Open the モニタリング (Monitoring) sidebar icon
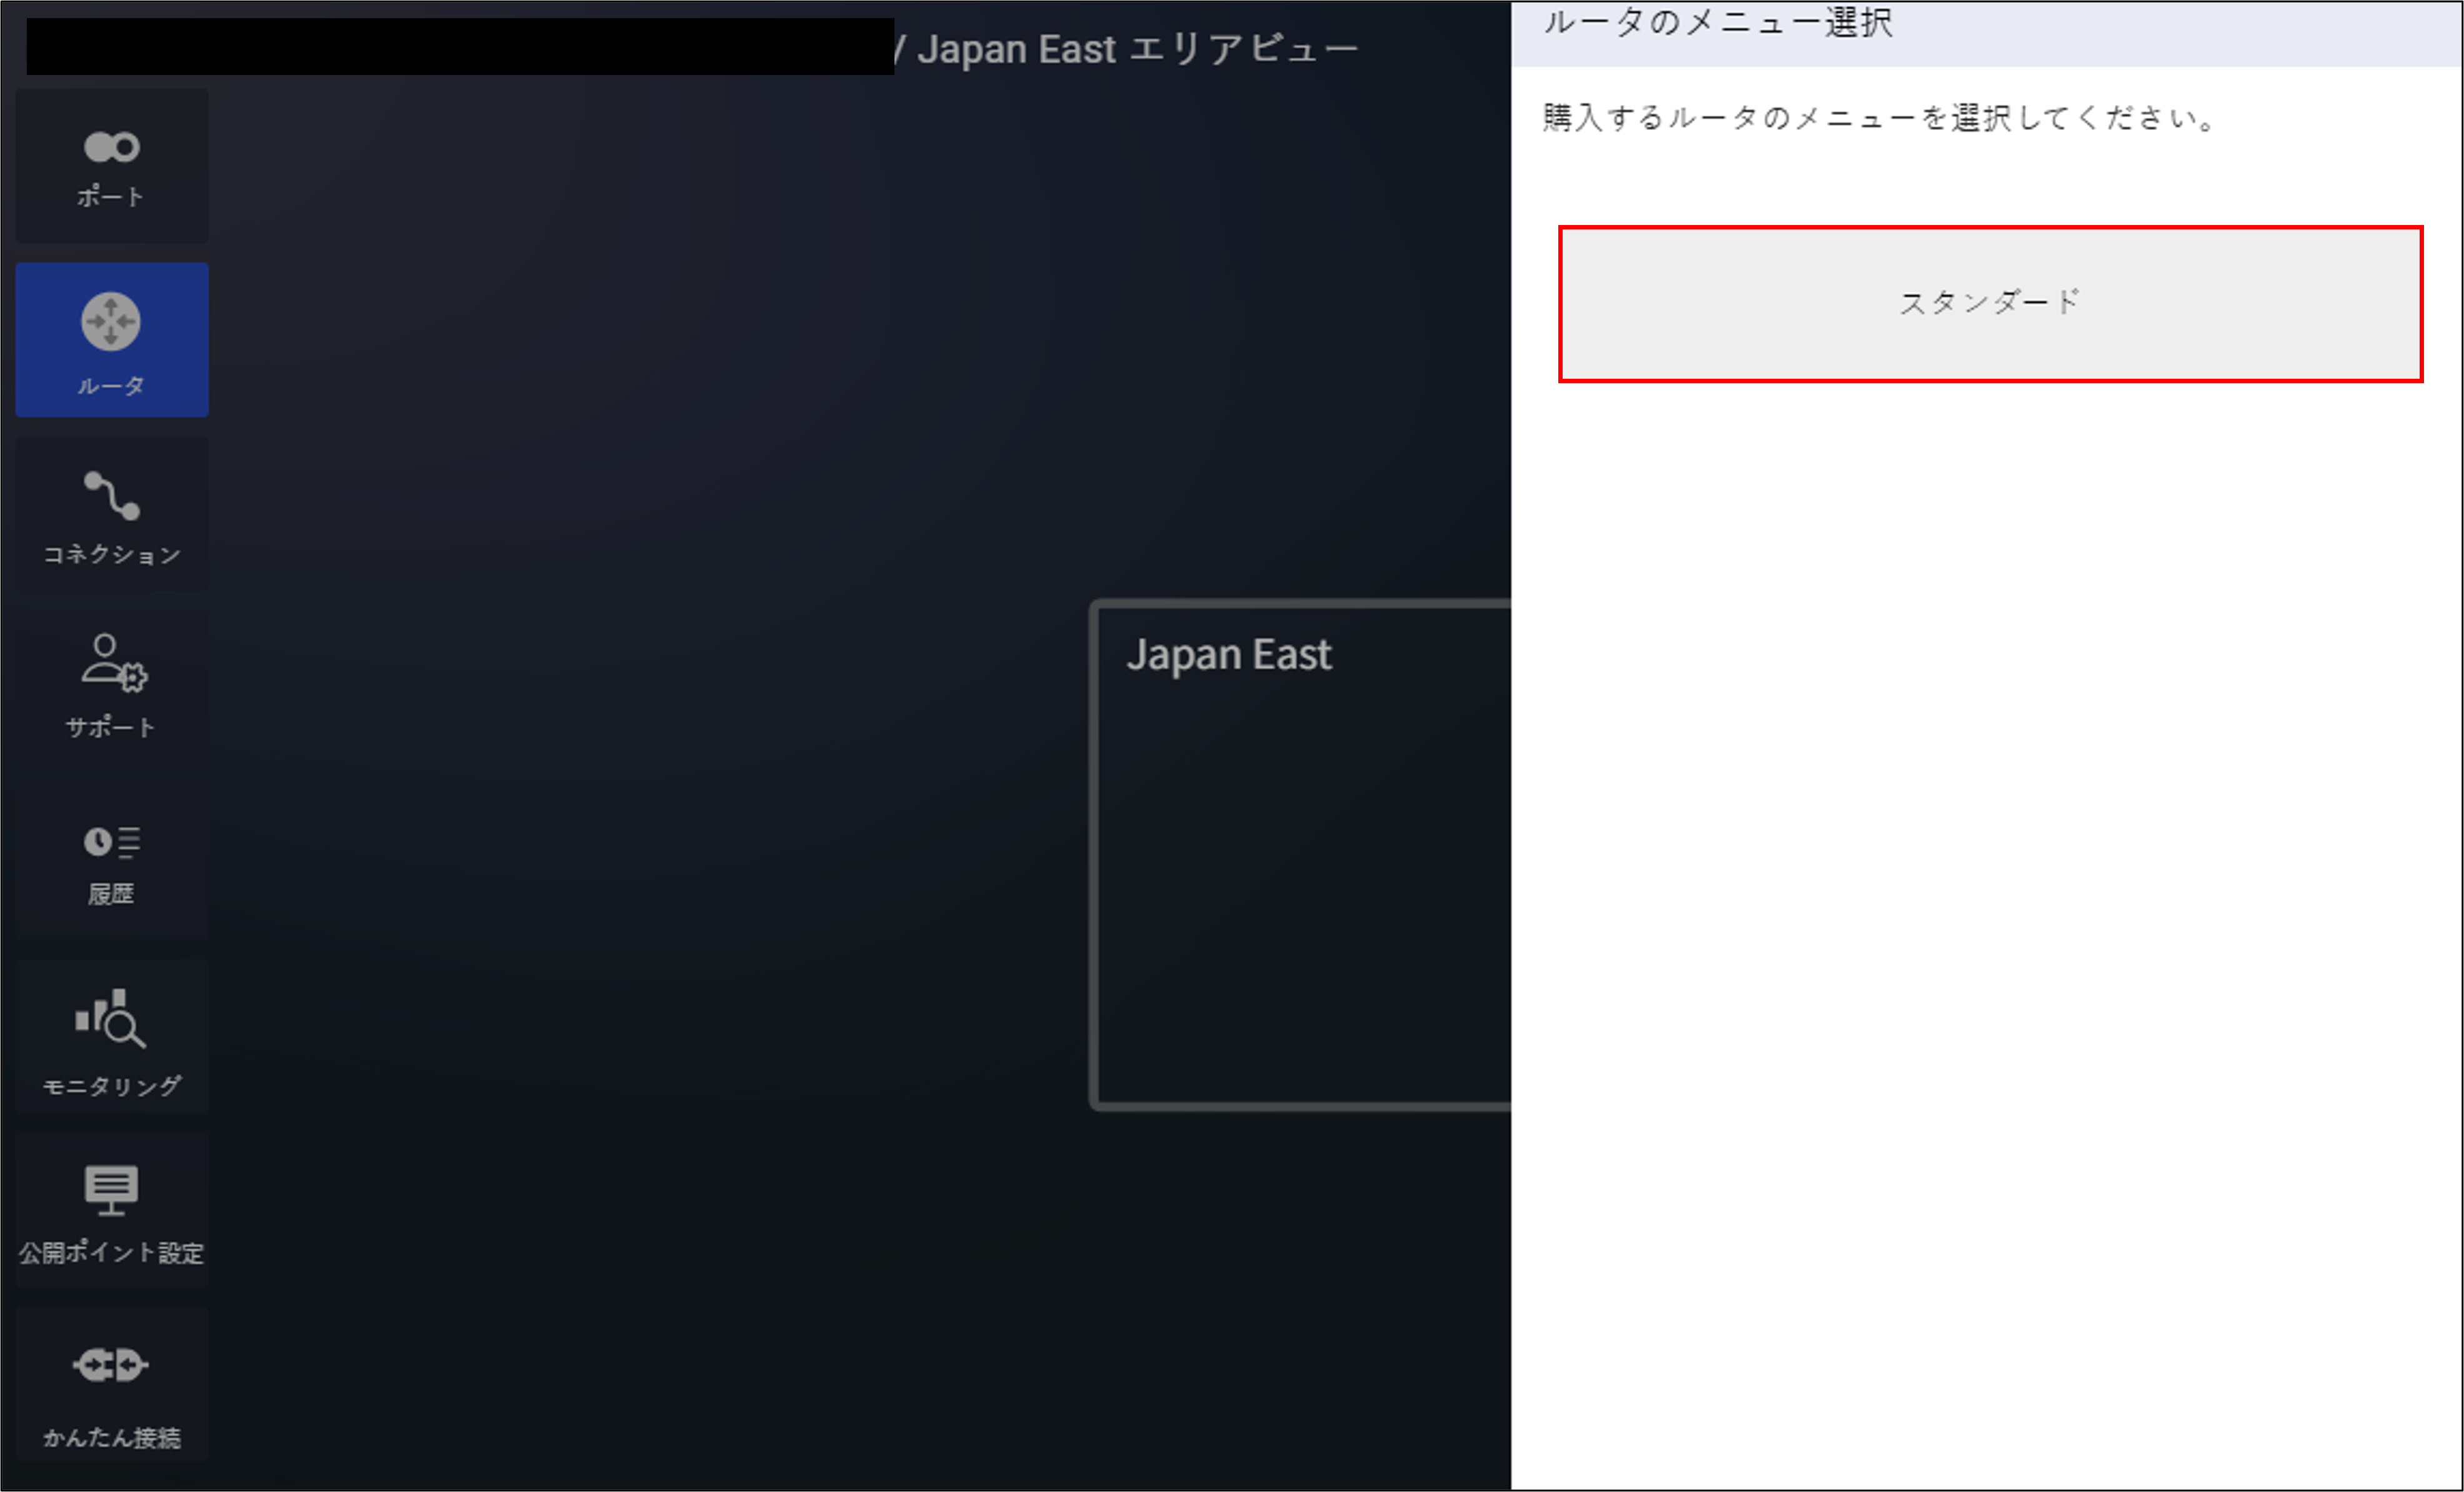 click(112, 1036)
